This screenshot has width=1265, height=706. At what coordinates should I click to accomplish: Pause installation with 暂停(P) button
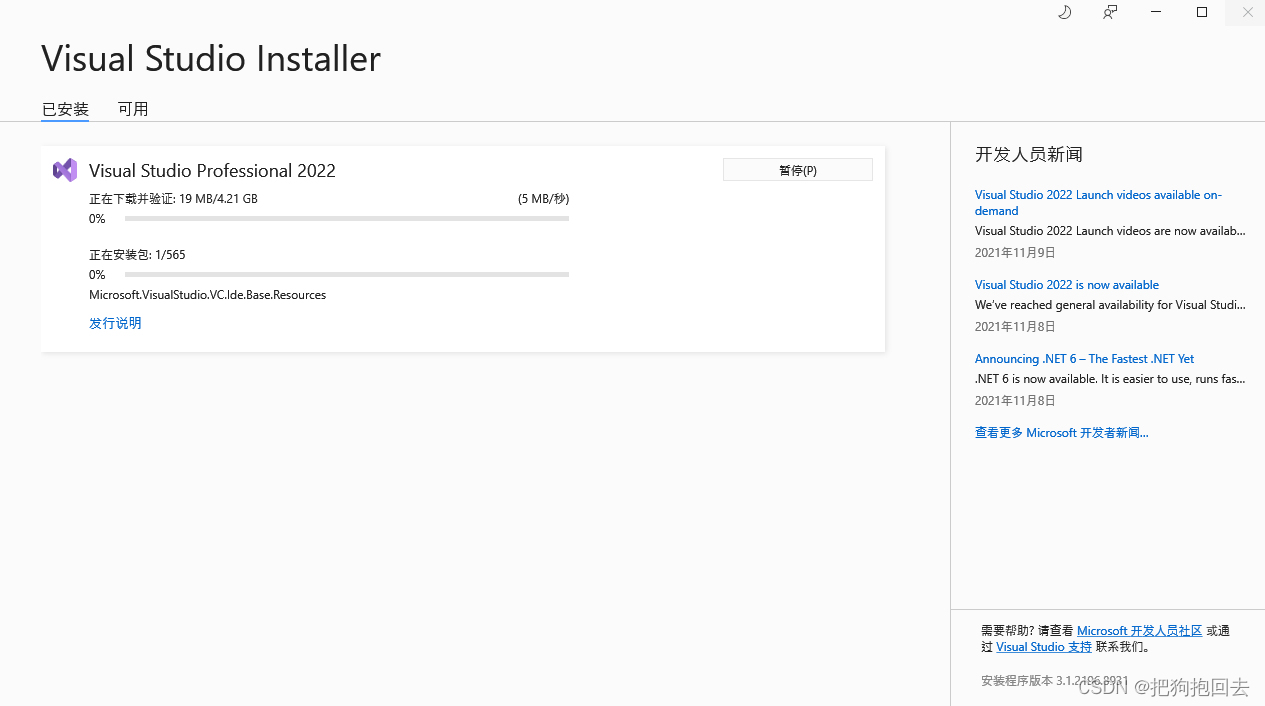798,170
